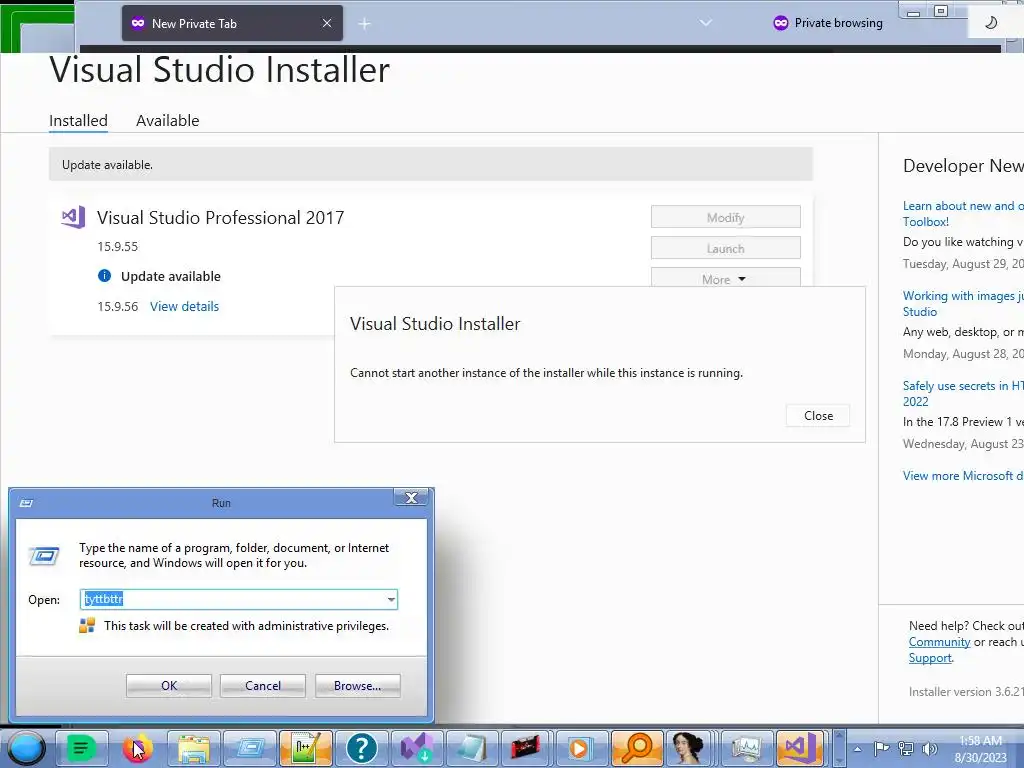Open Action Center flag in tray
Viewport: 1024px width, 768px height.
(881, 748)
